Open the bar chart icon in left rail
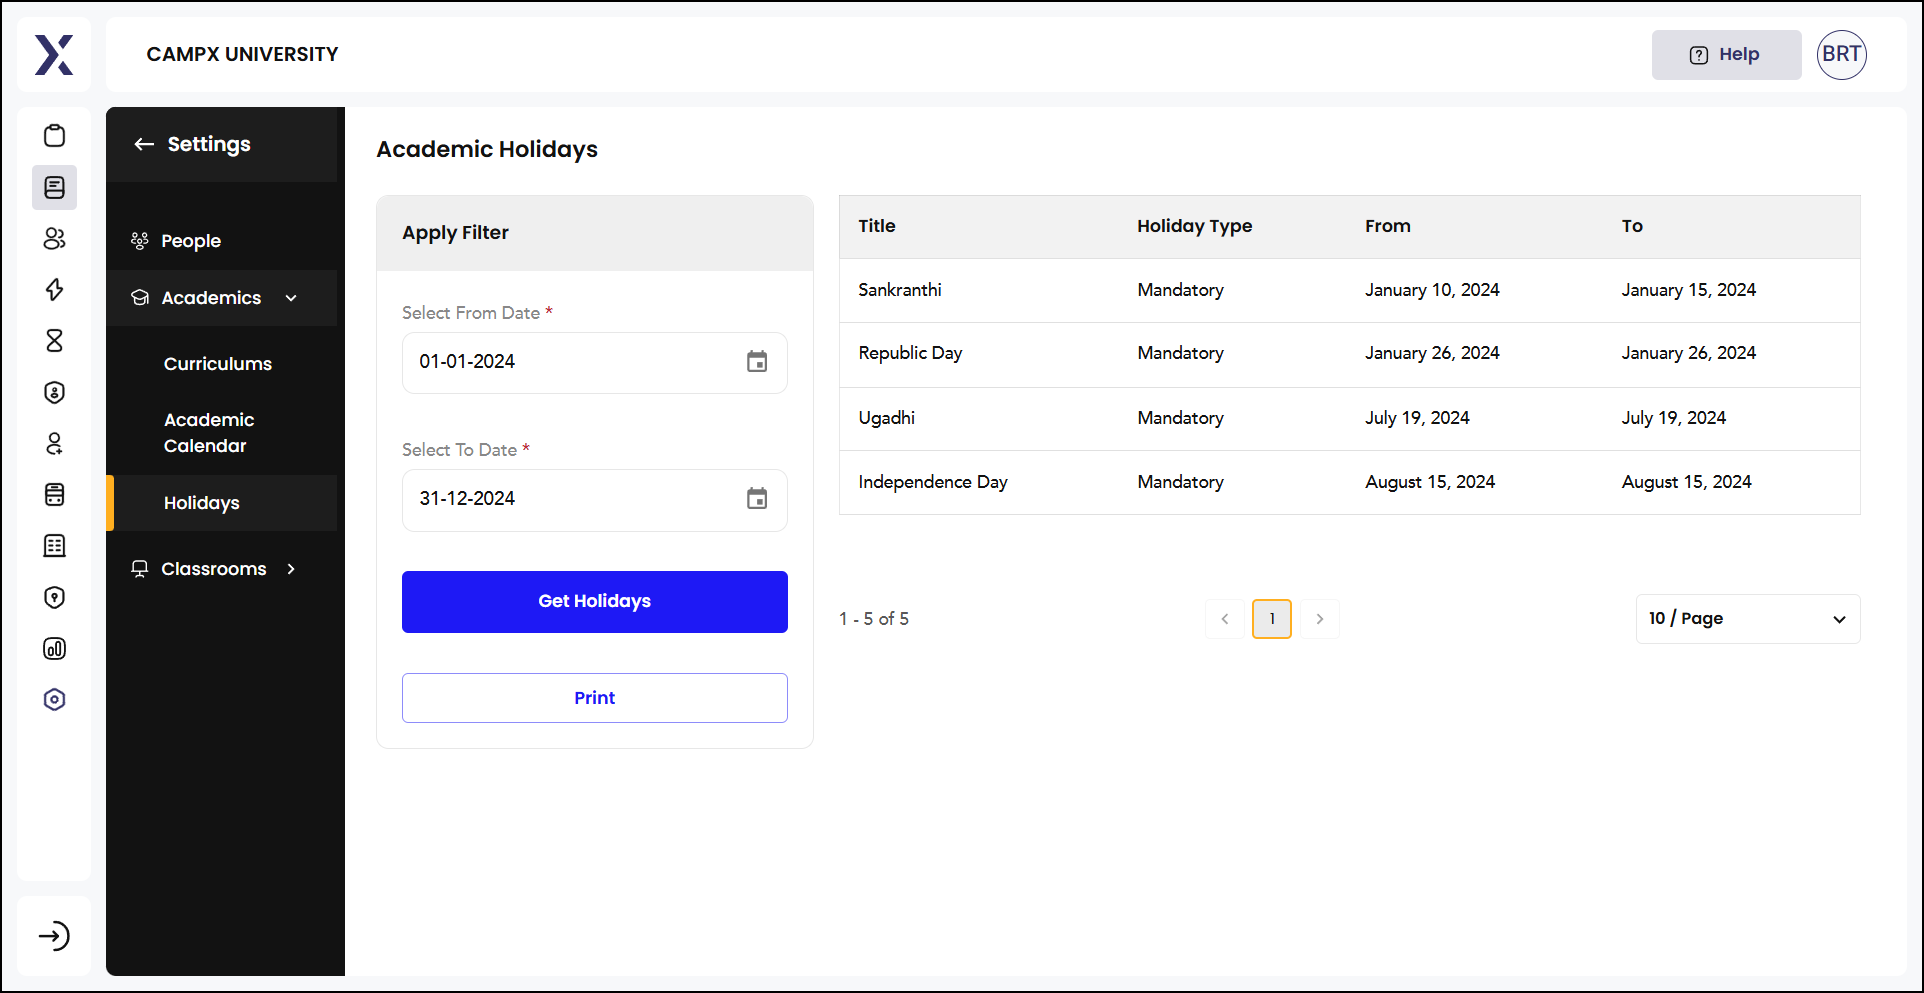 pos(55,649)
